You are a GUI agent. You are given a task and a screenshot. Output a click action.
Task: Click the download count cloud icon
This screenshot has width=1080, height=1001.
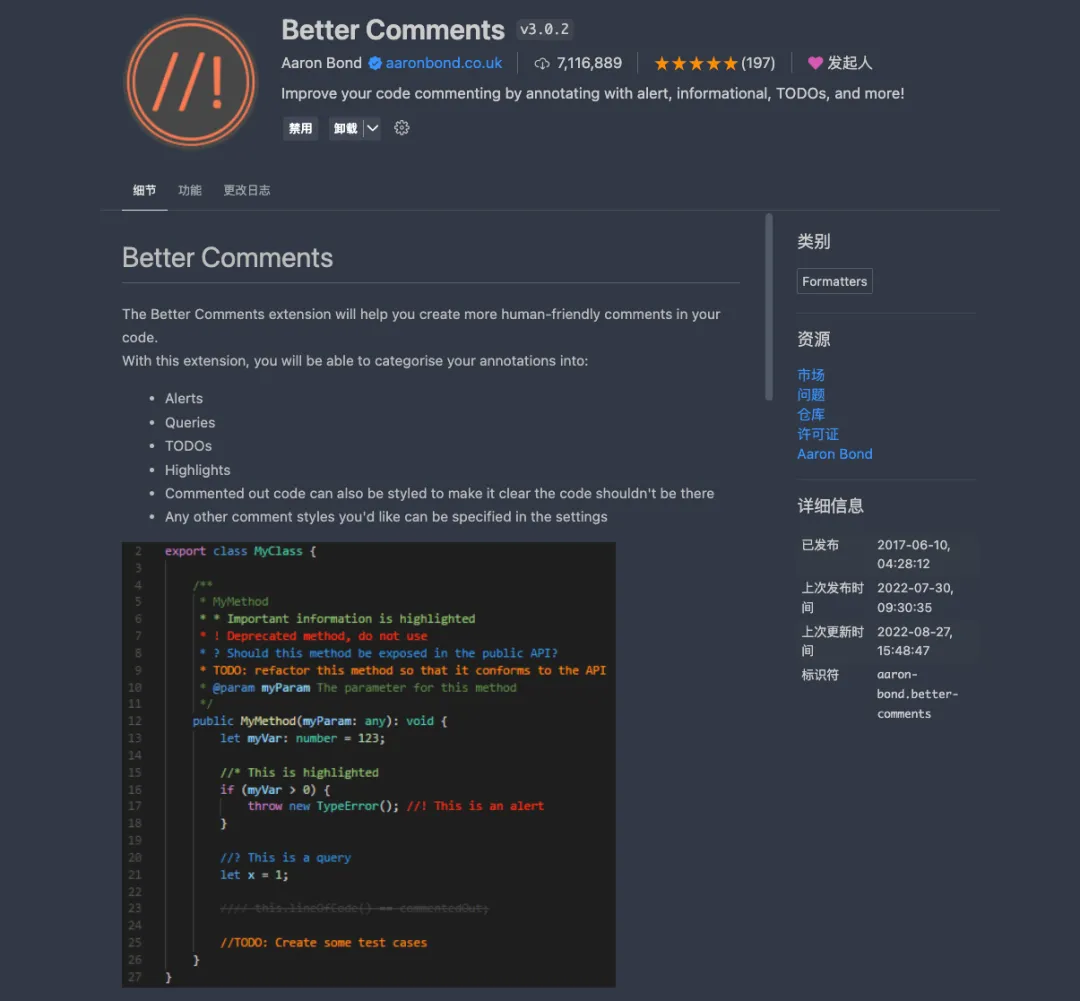coord(542,63)
